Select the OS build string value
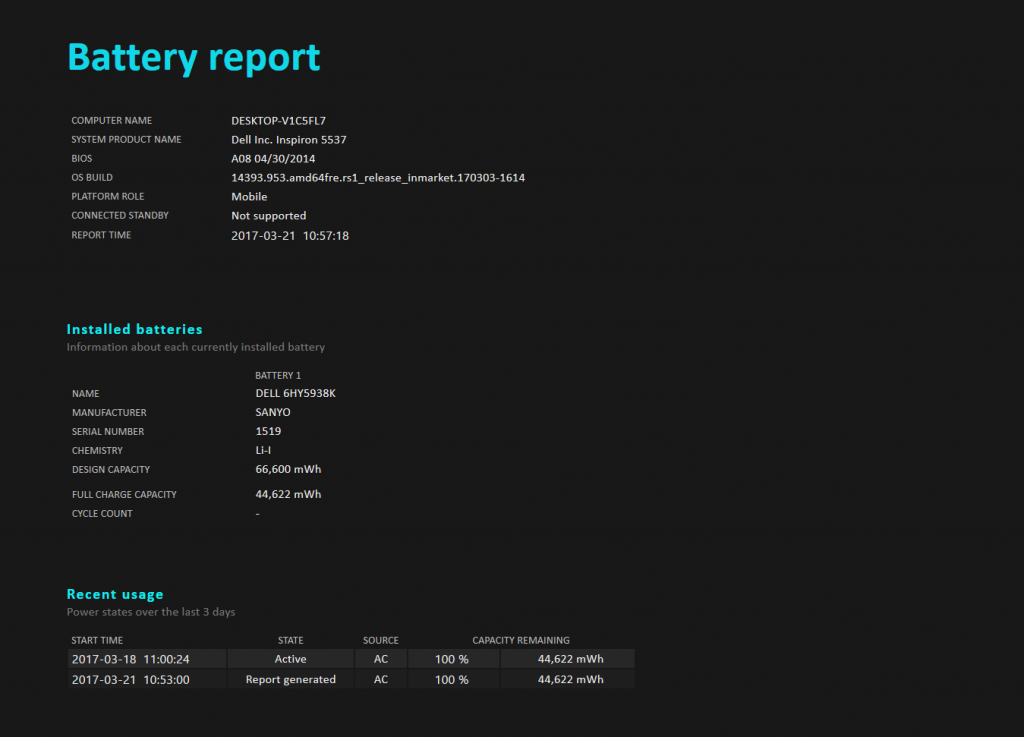The height and width of the screenshot is (737, 1024). [378, 178]
